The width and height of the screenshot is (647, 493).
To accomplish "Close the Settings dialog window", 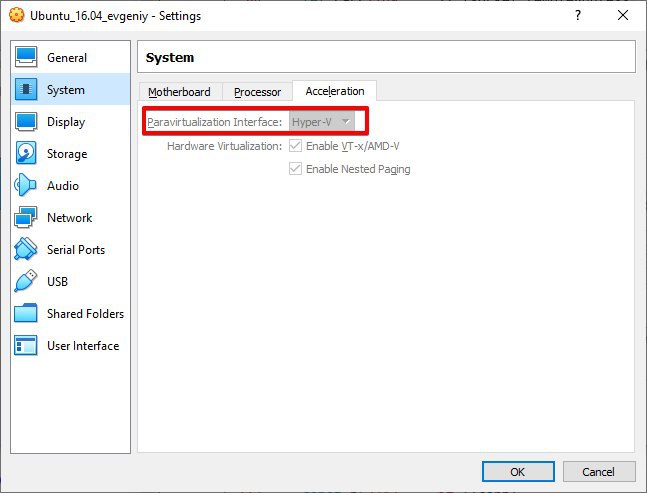I will coord(623,16).
